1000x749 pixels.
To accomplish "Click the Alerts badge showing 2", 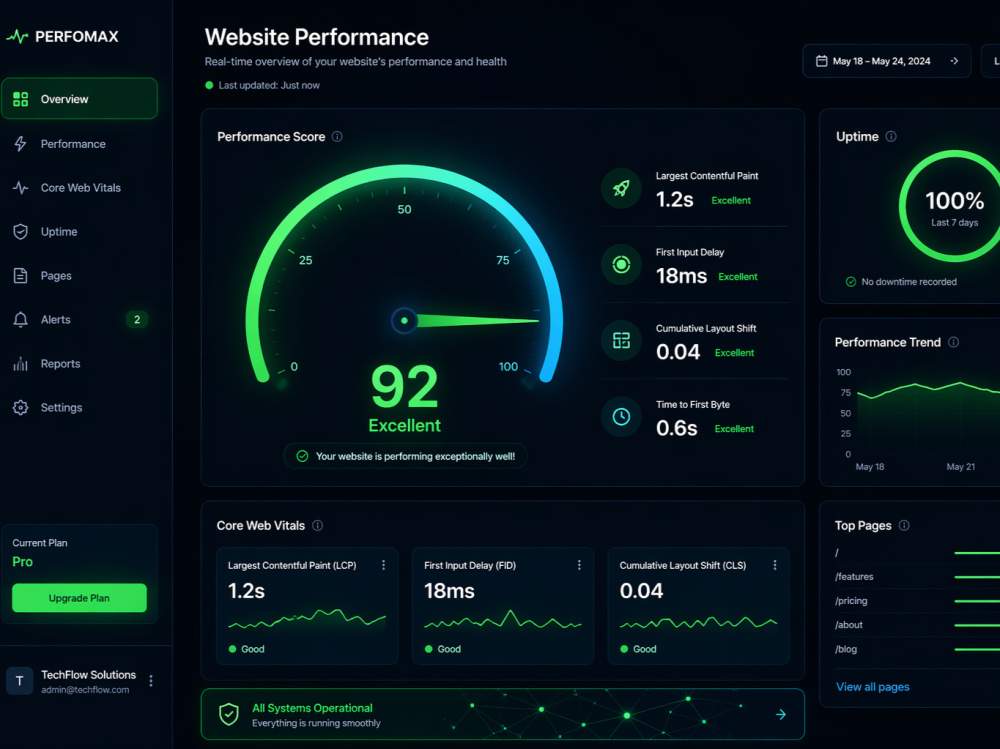I will pos(137,320).
